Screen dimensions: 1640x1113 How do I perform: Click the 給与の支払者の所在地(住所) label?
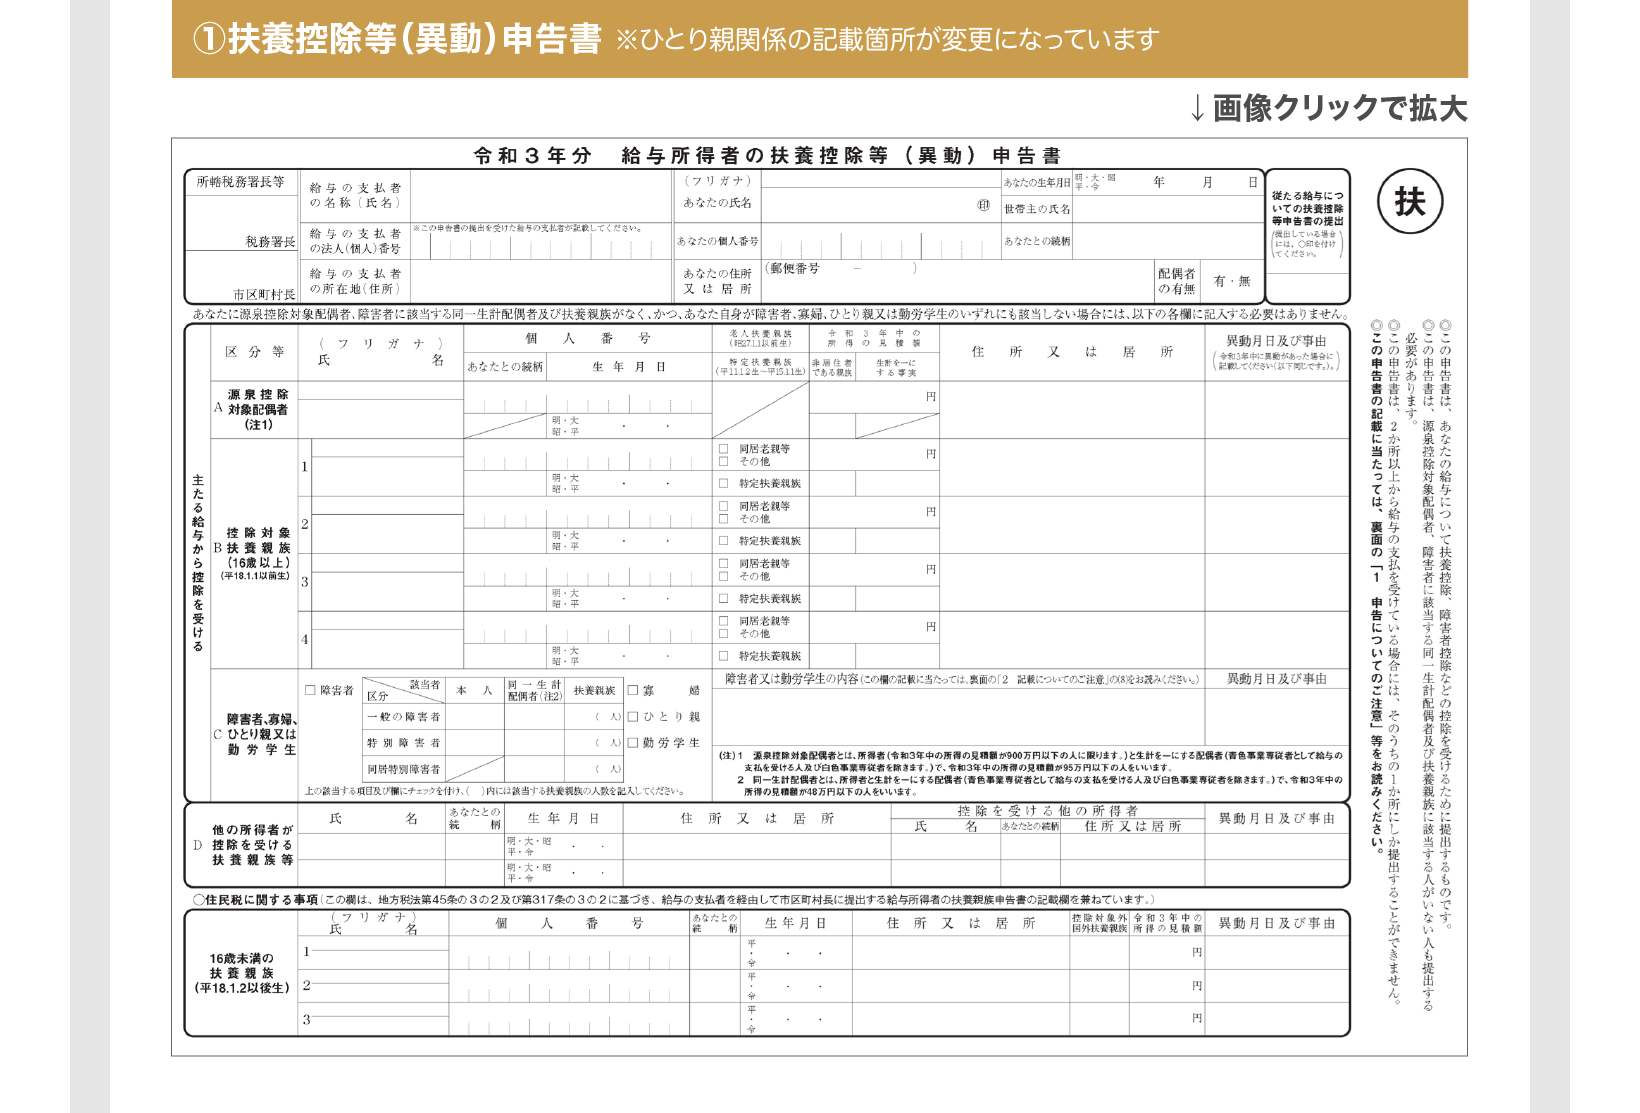click(355, 281)
